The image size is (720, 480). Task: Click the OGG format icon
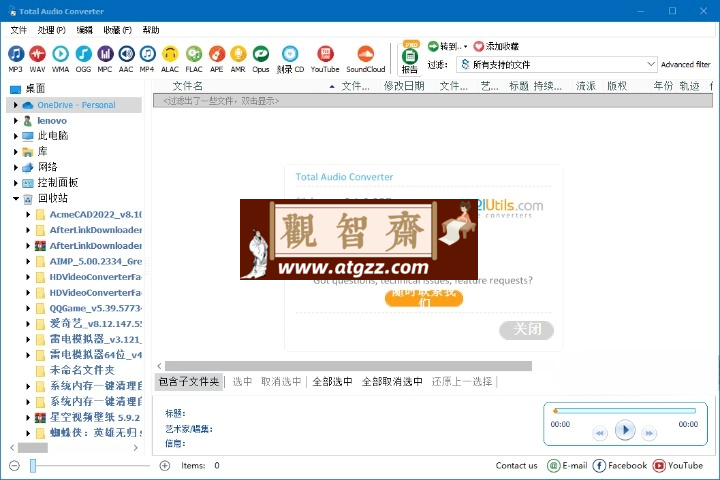click(83, 54)
